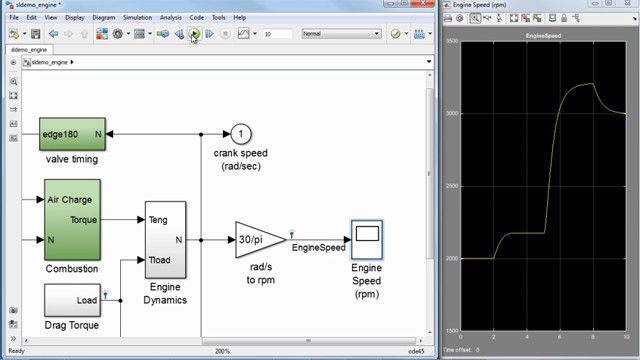640x360 pixels.
Task: Open the Analysis menu
Action: tap(171, 18)
